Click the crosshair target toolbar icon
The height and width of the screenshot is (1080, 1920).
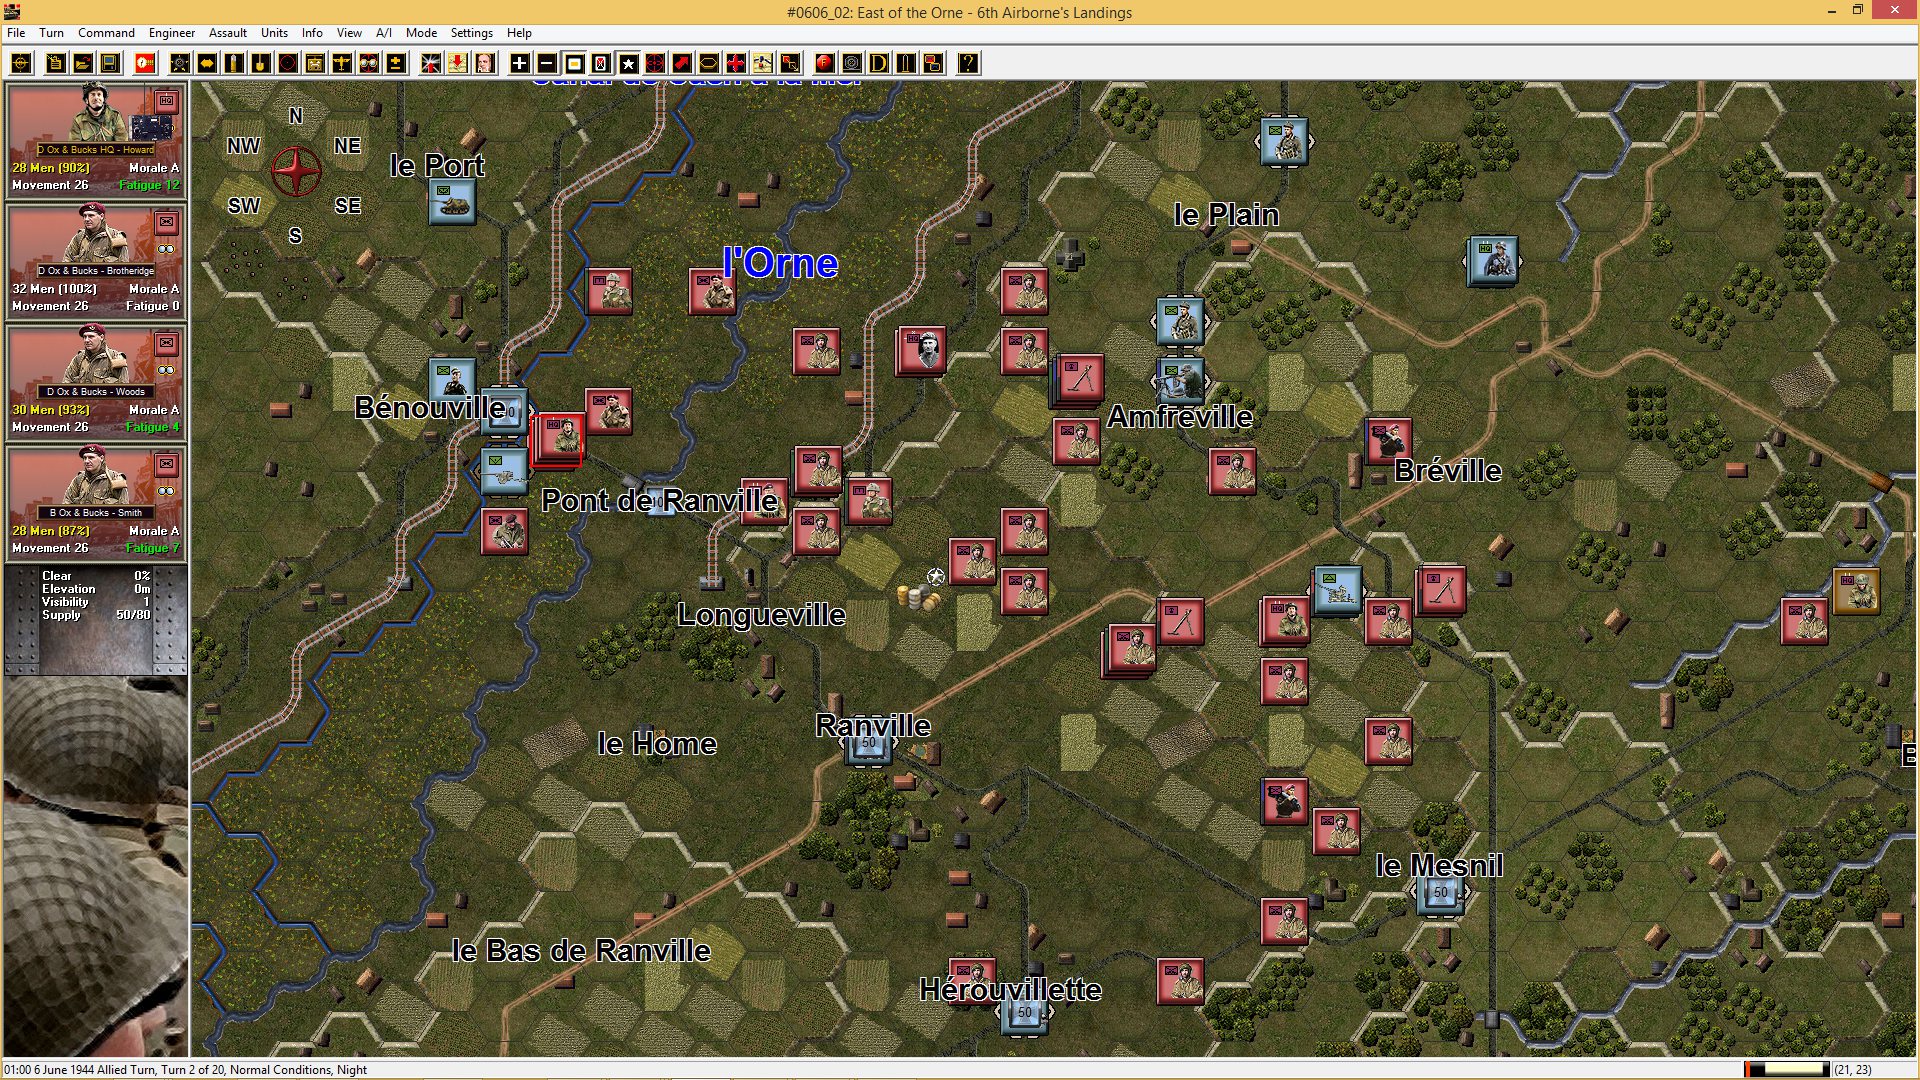pyautogui.click(x=21, y=63)
